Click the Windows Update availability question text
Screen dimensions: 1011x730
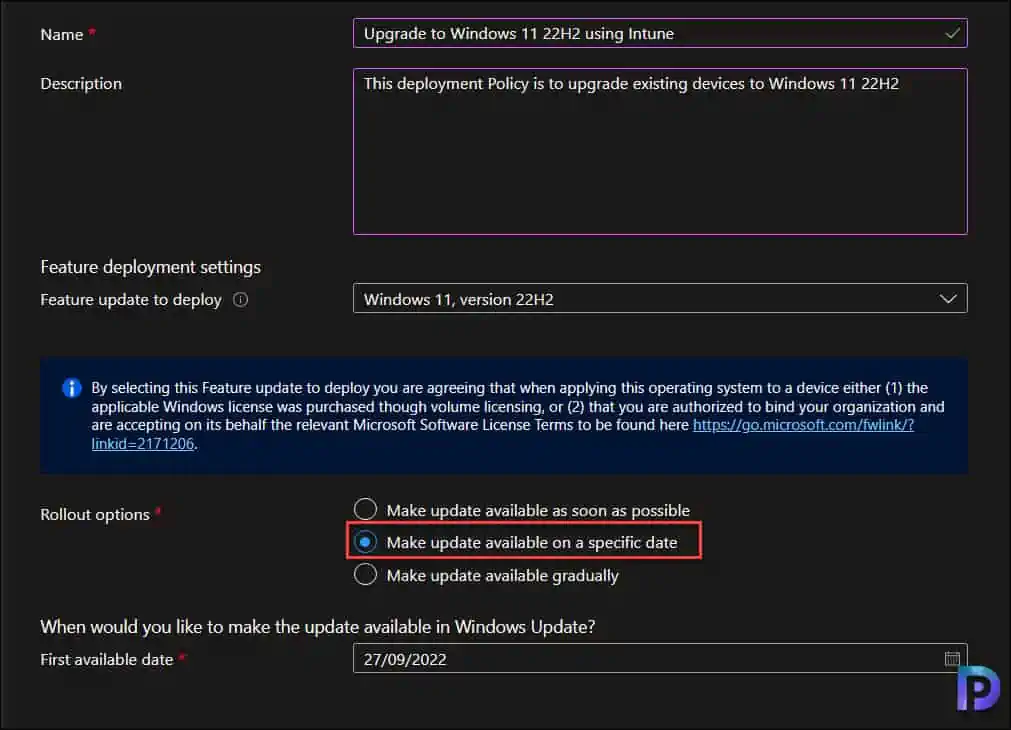pyautogui.click(x=318, y=627)
